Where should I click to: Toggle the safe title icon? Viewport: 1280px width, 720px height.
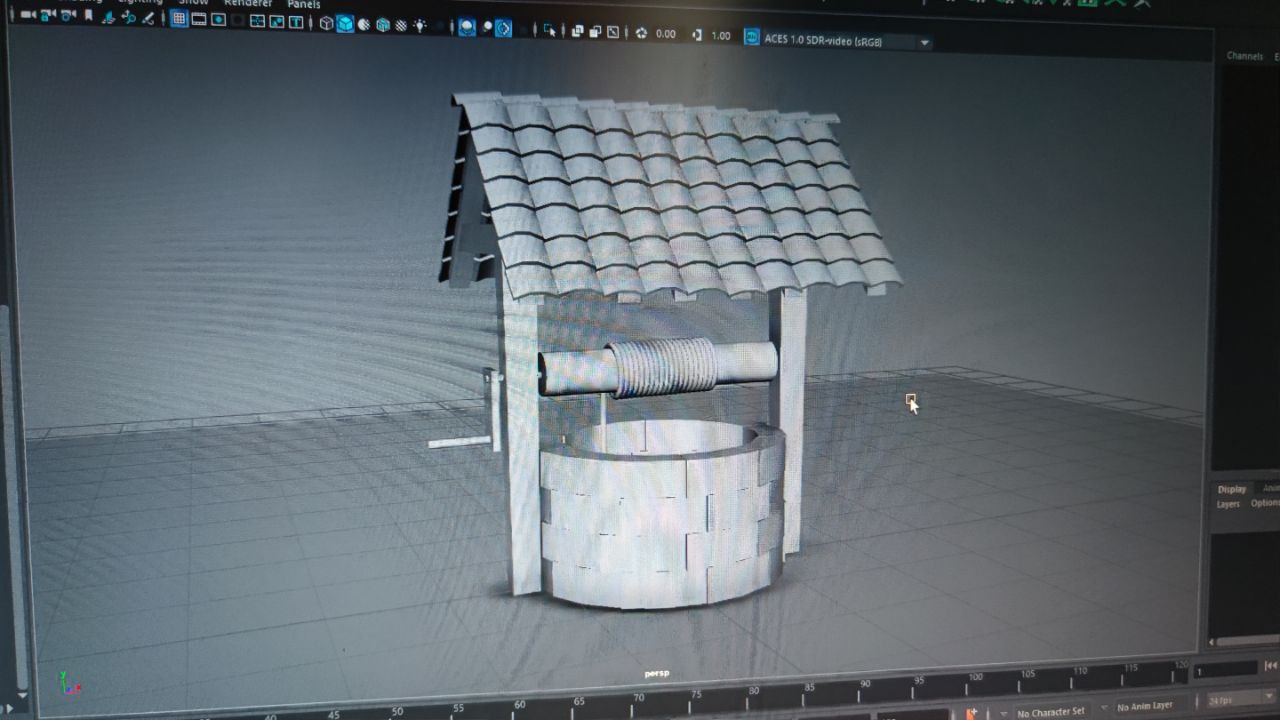296,22
